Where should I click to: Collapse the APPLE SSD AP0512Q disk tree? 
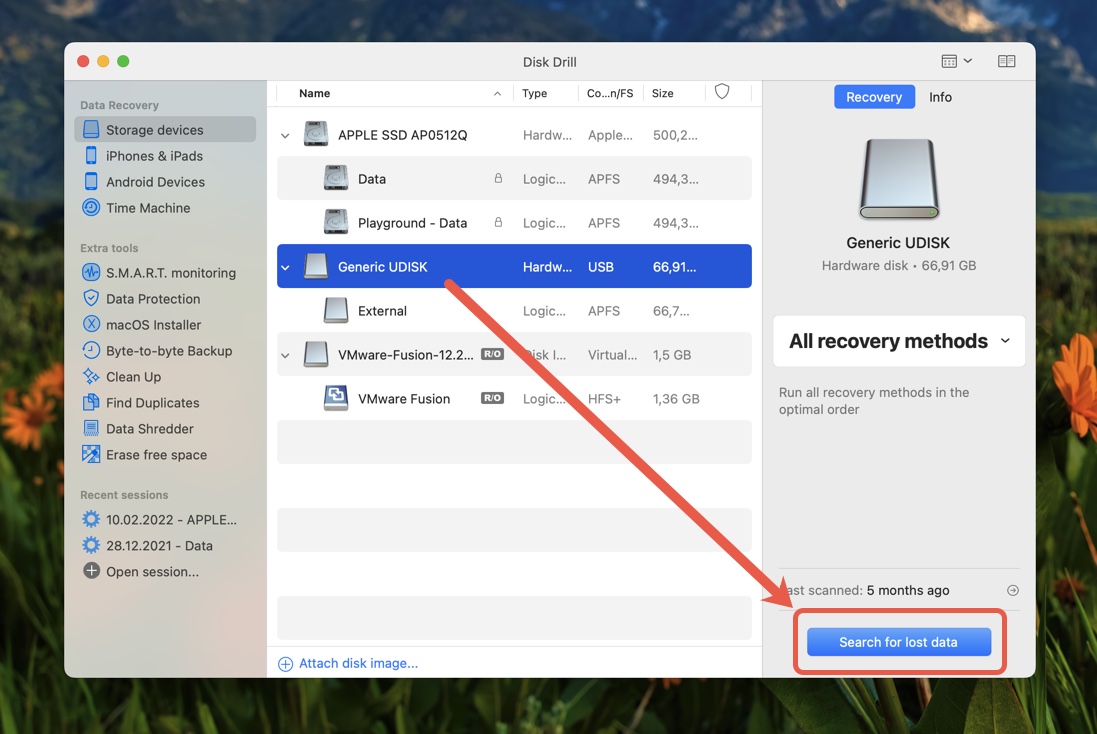tap(285, 135)
